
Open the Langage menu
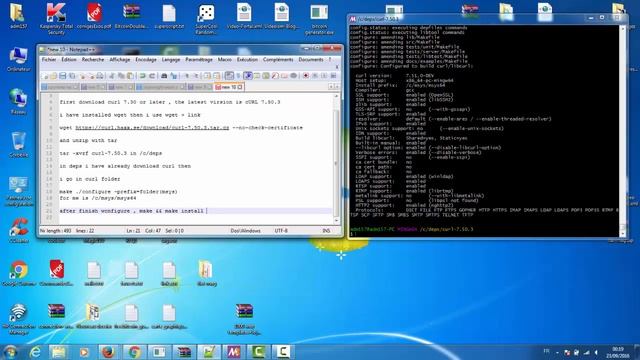coord(171,60)
